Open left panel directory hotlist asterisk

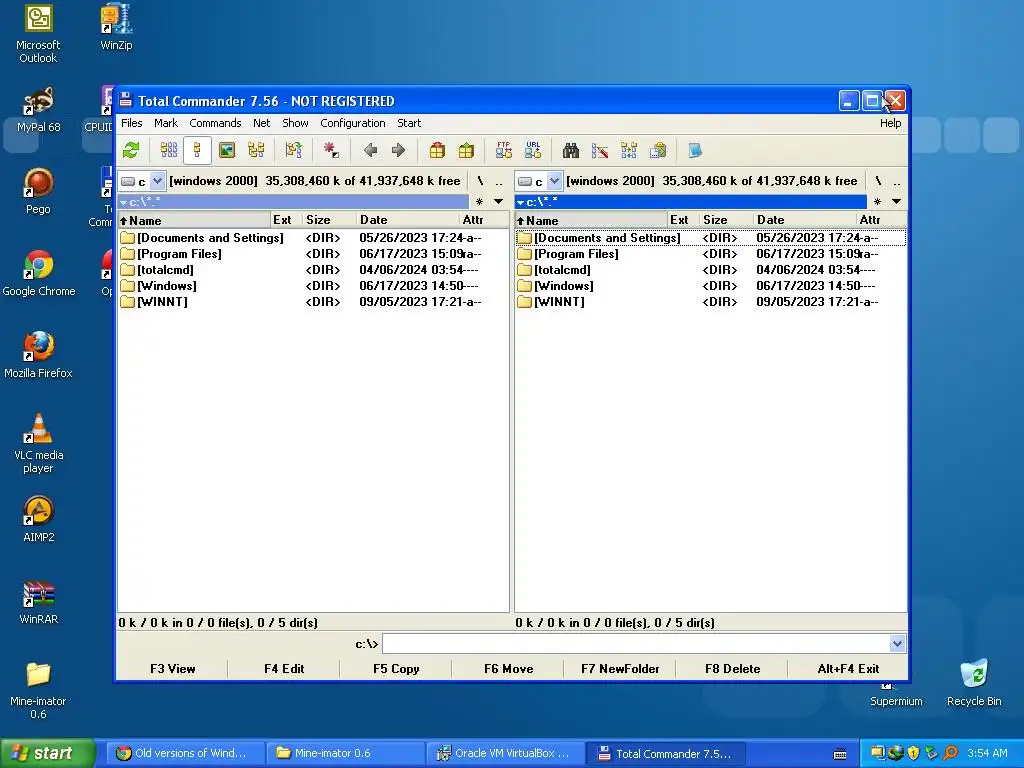click(x=479, y=202)
